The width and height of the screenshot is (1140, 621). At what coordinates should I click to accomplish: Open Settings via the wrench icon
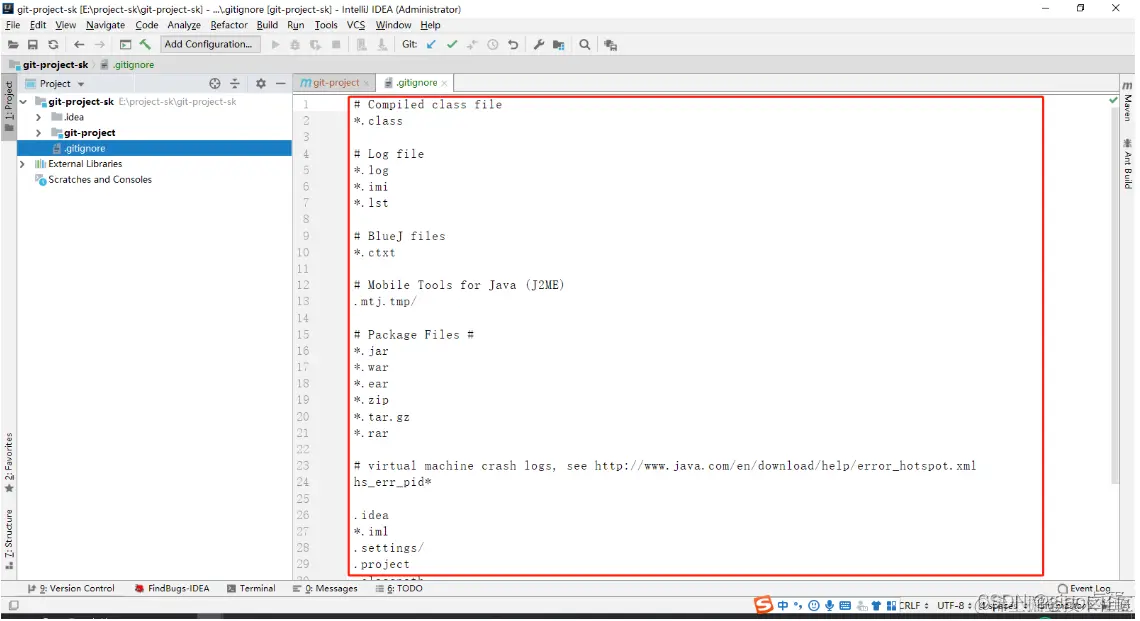(539, 44)
